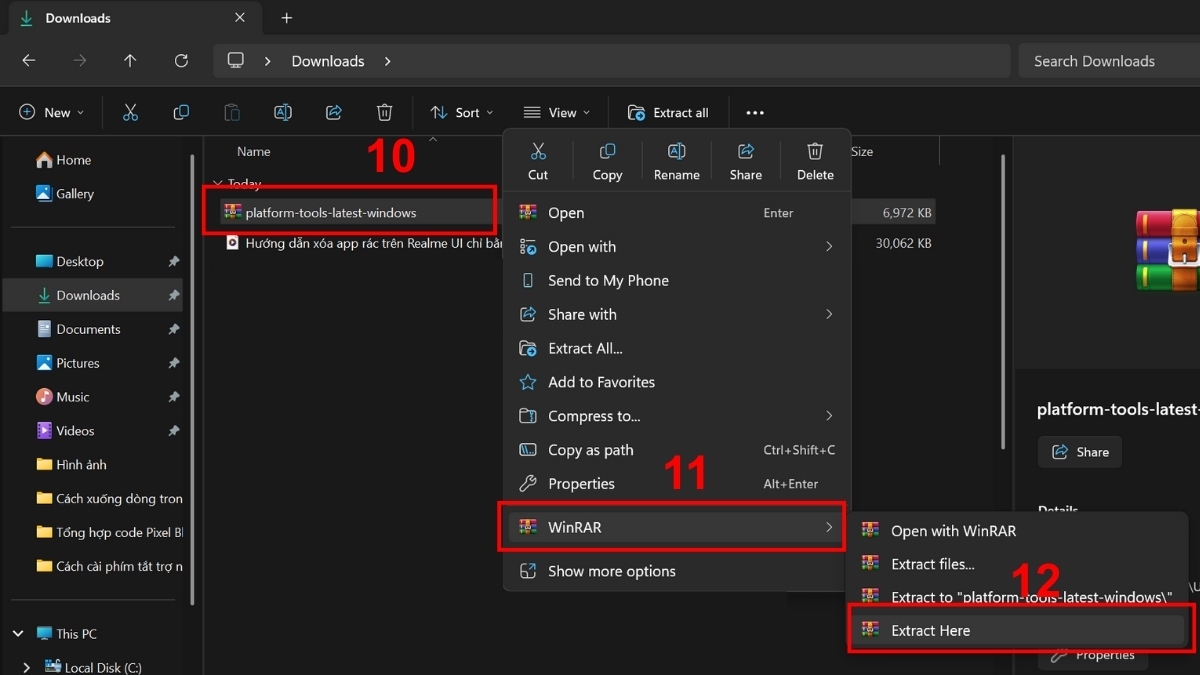Click Show more options entry
The height and width of the screenshot is (675, 1200).
point(611,571)
